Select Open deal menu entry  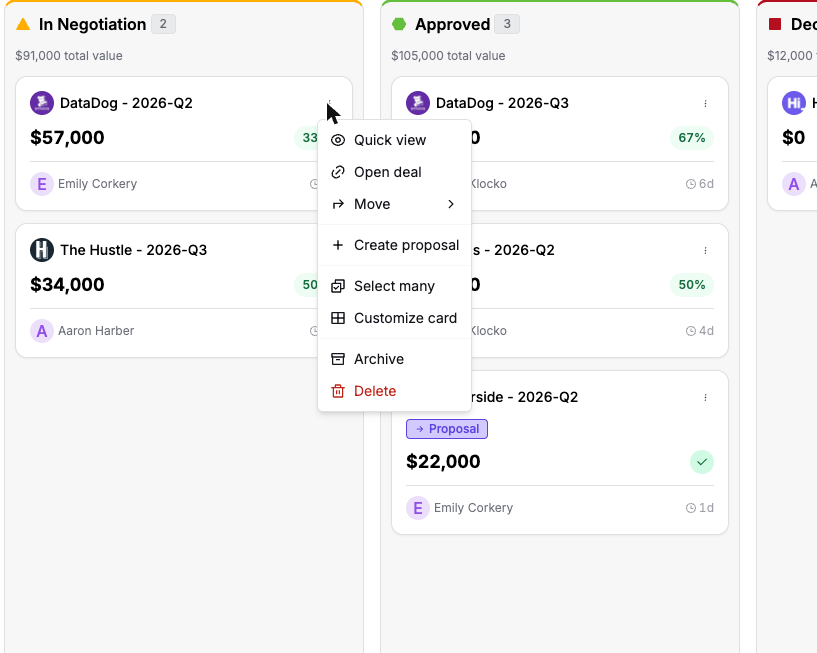394,172
